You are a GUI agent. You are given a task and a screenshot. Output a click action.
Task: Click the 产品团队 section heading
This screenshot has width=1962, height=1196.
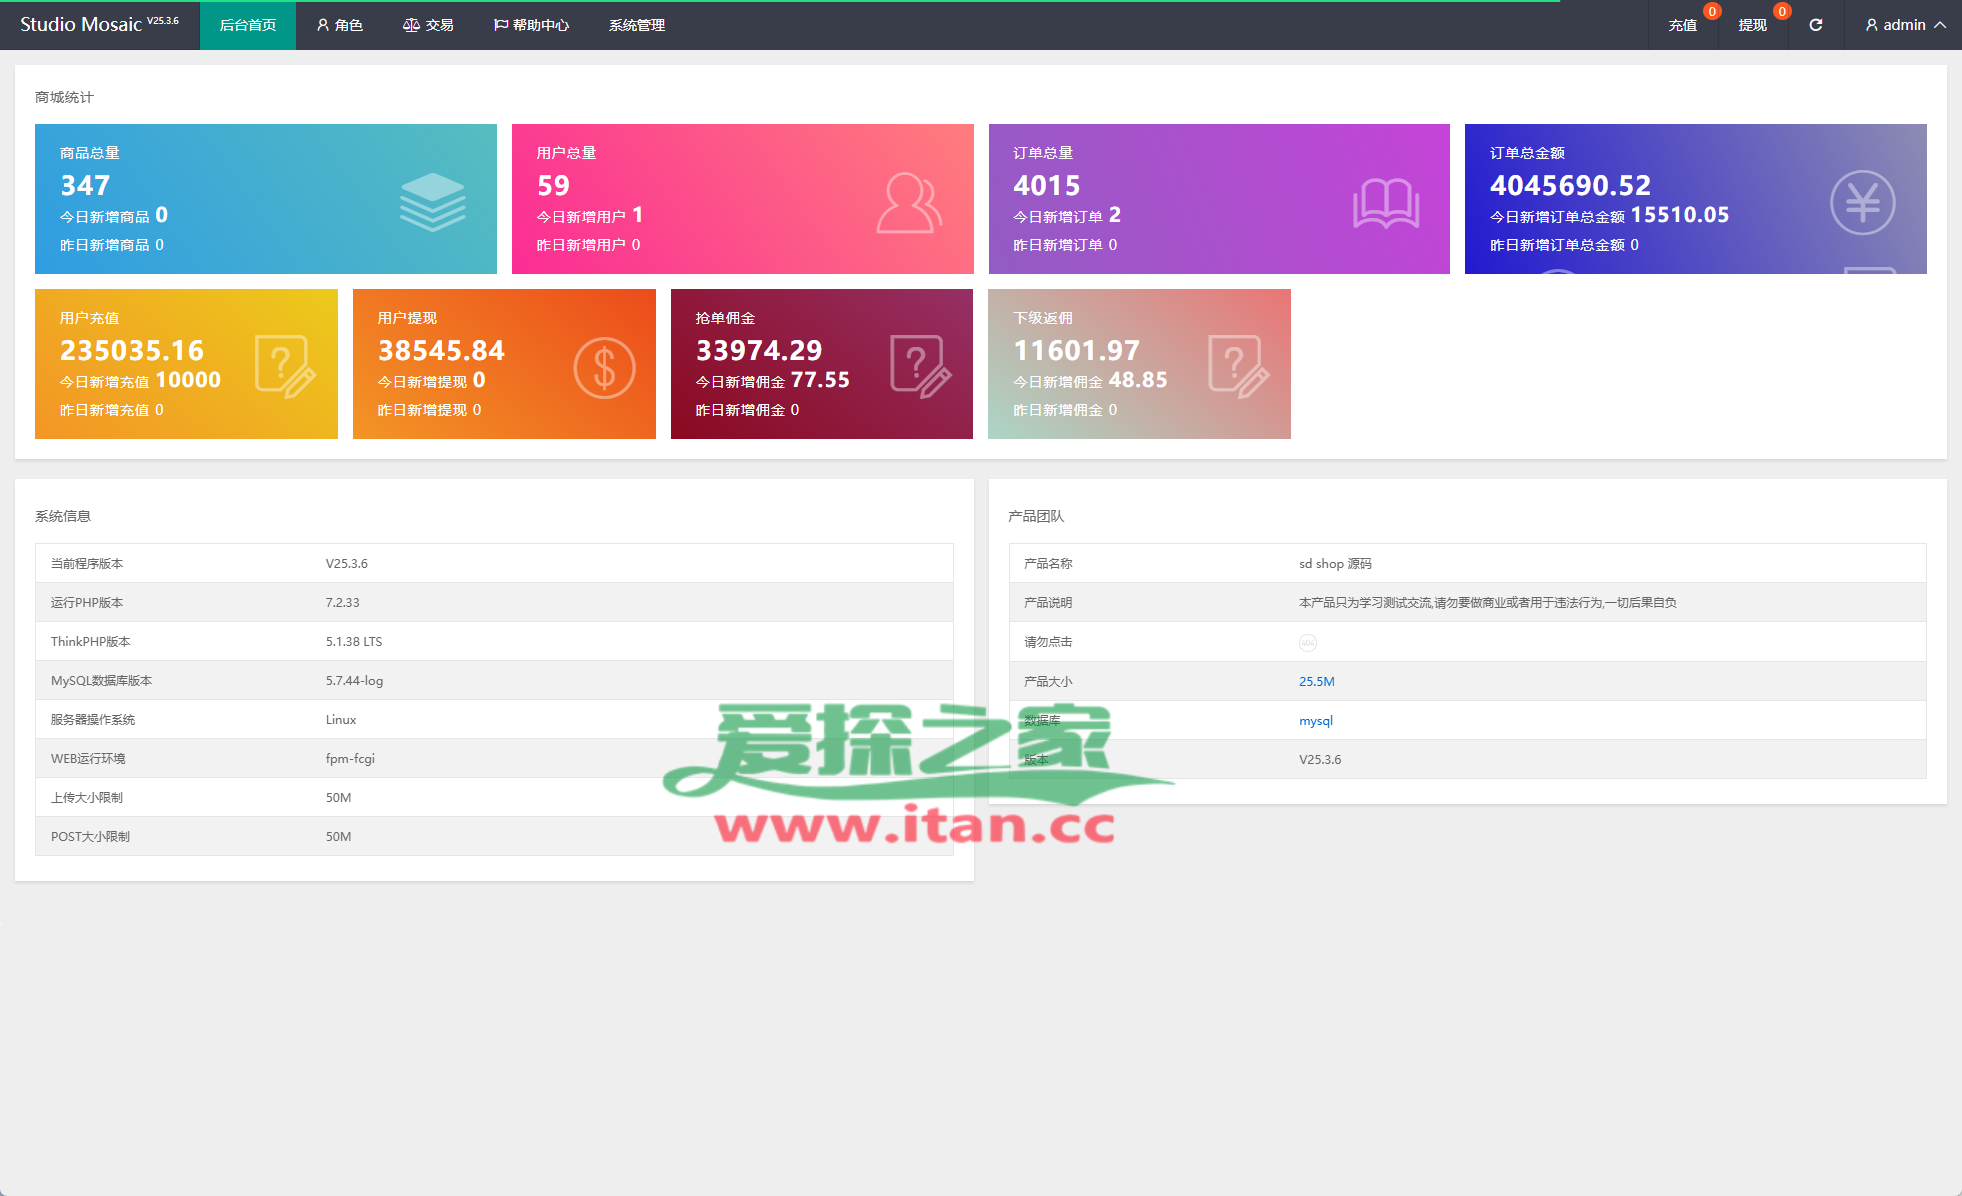coord(1036,516)
